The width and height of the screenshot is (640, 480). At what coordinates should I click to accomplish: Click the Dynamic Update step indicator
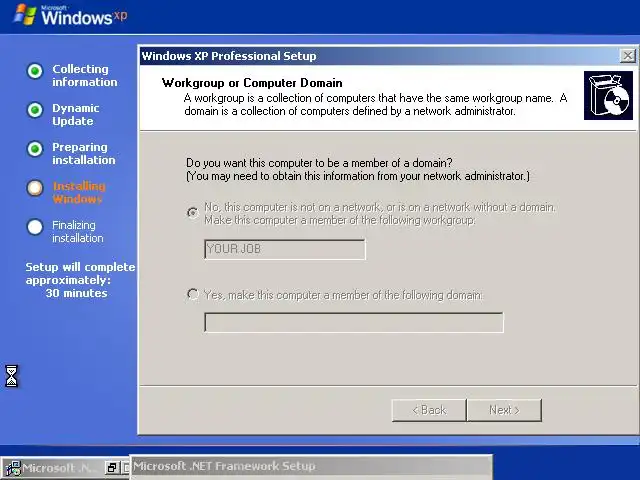35,110
